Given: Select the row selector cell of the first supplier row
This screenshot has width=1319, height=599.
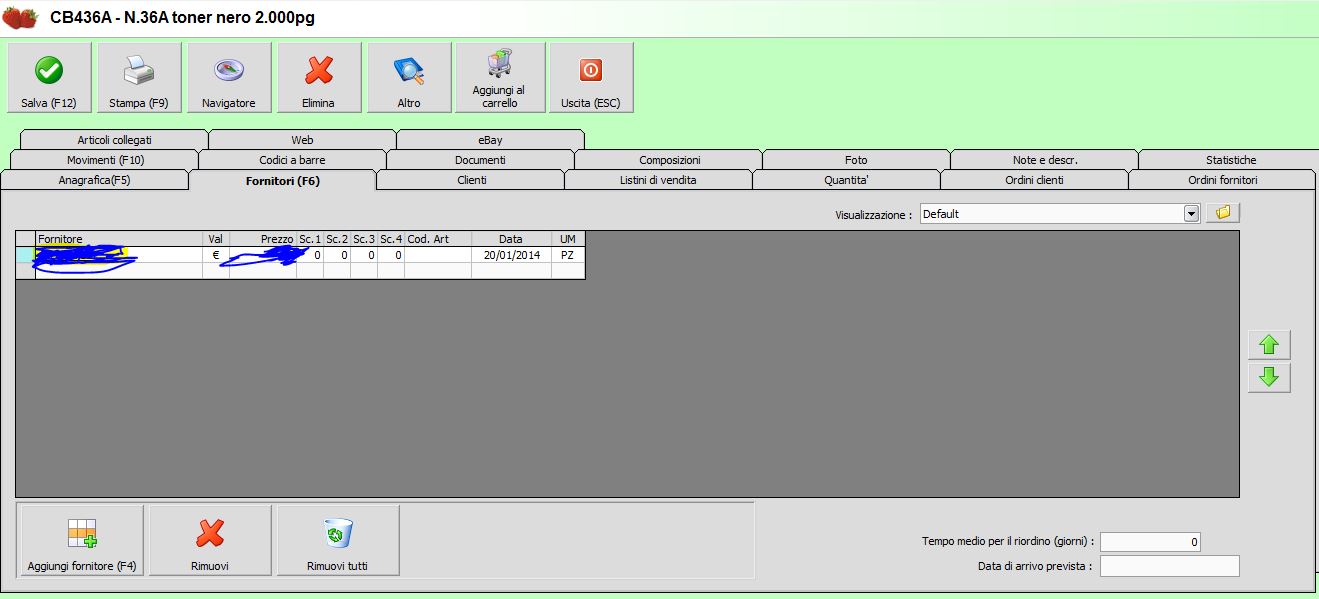Looking at the screenshot, I should point(26,255).
